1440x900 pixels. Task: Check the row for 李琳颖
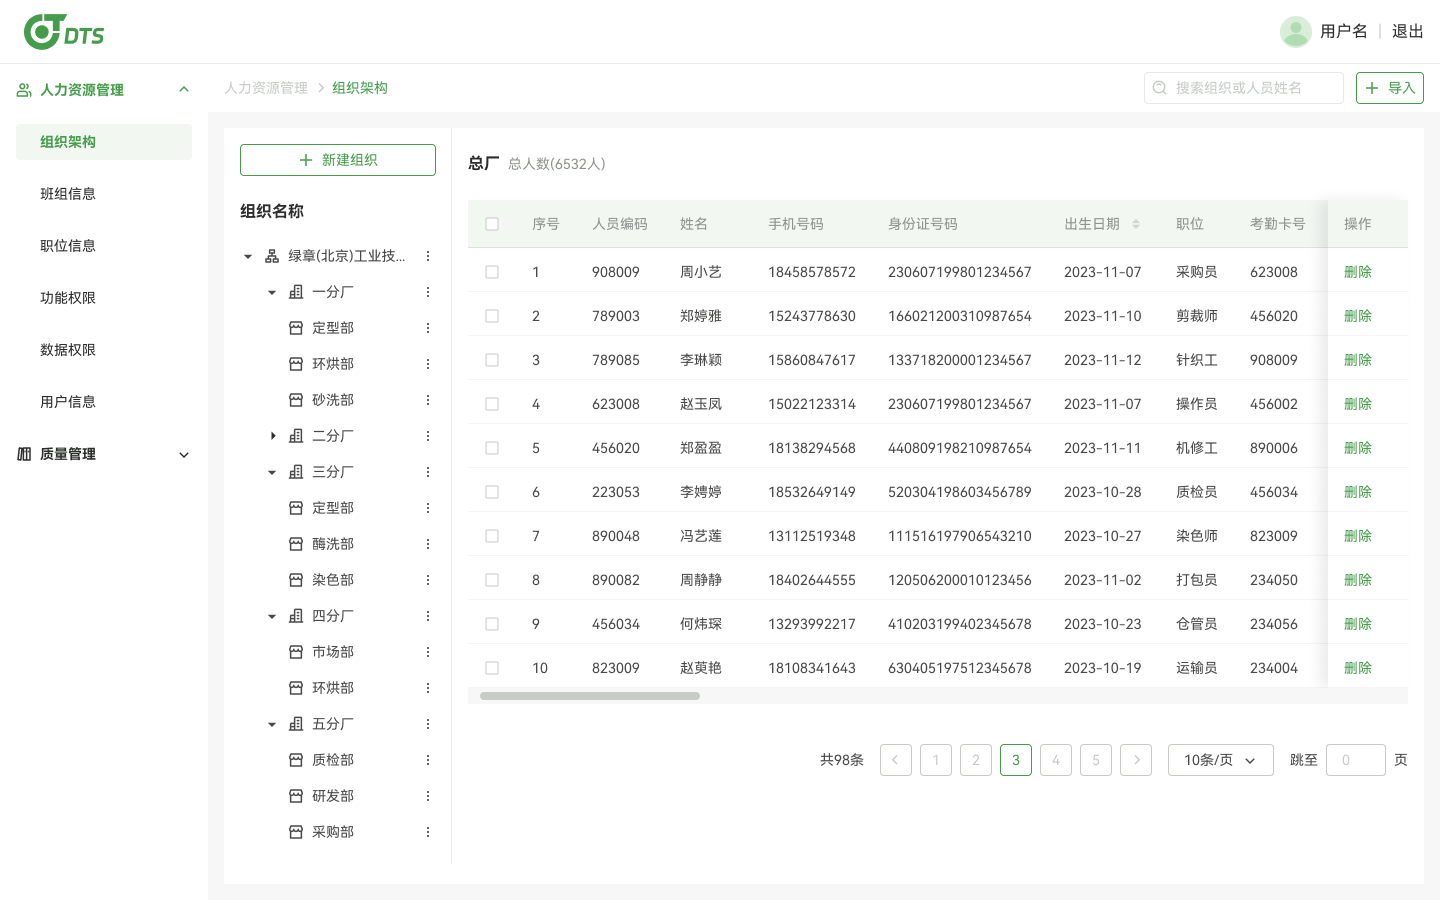tap(492, 360)
